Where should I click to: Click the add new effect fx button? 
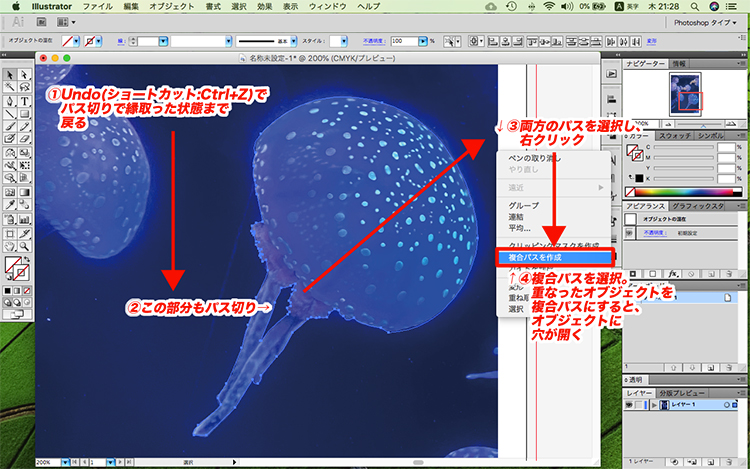673,274
